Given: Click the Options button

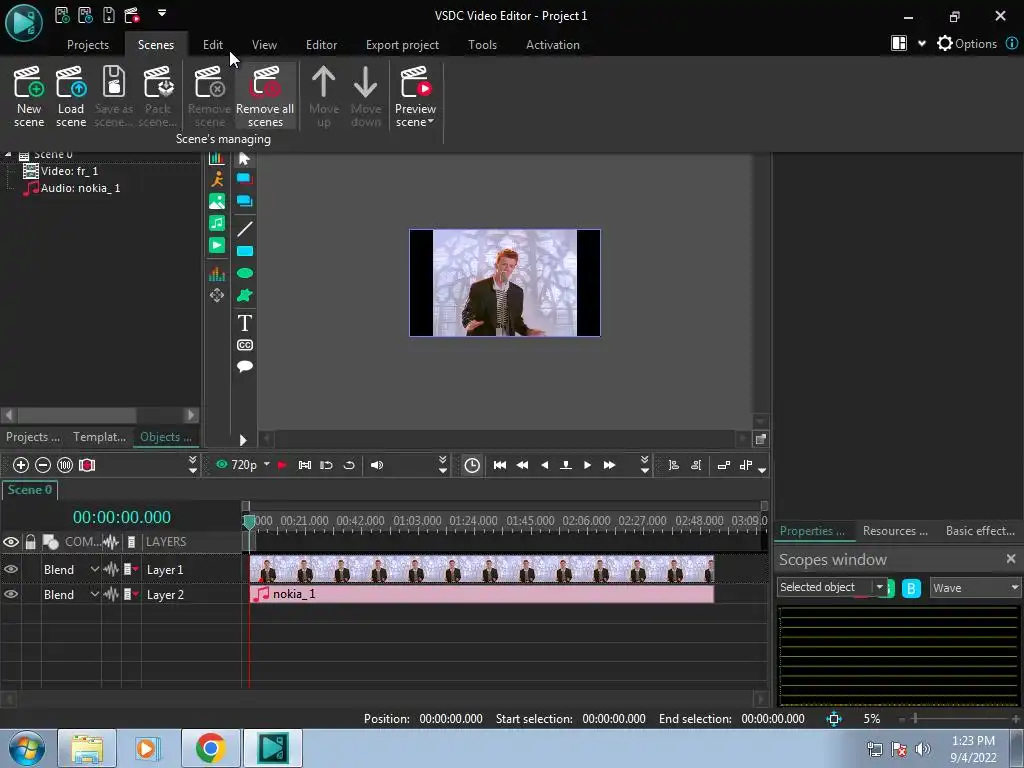Looking at the screenshot, I should pyautogui.click(x=967, y=44).
